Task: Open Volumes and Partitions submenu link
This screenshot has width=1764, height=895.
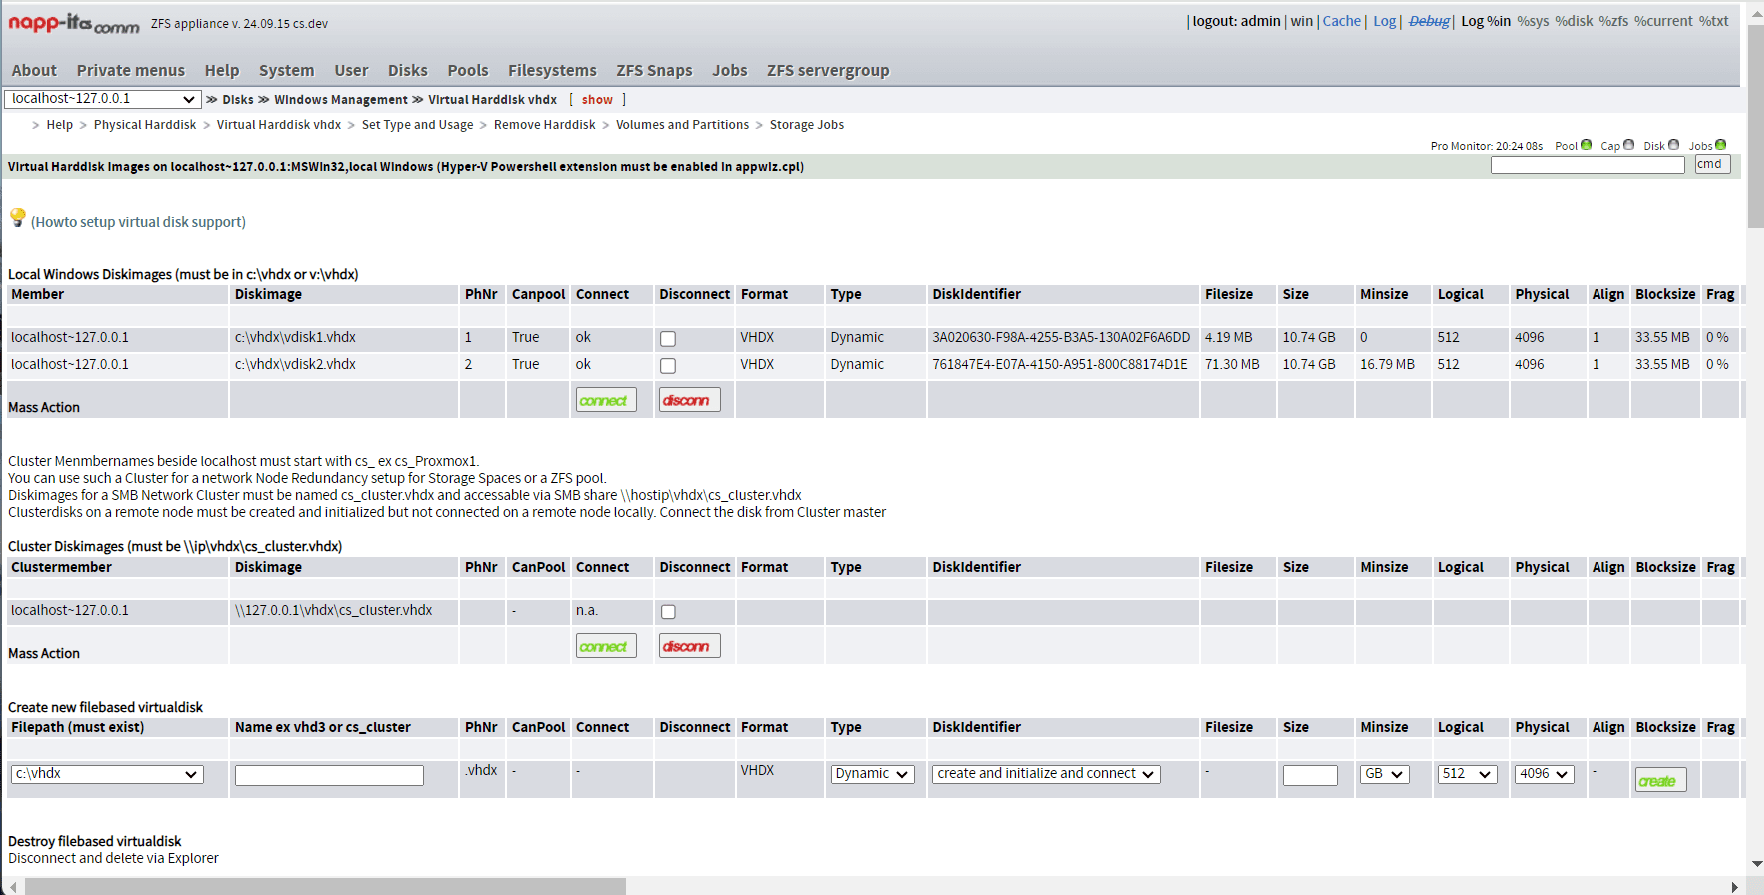Action: click(682, 125)
